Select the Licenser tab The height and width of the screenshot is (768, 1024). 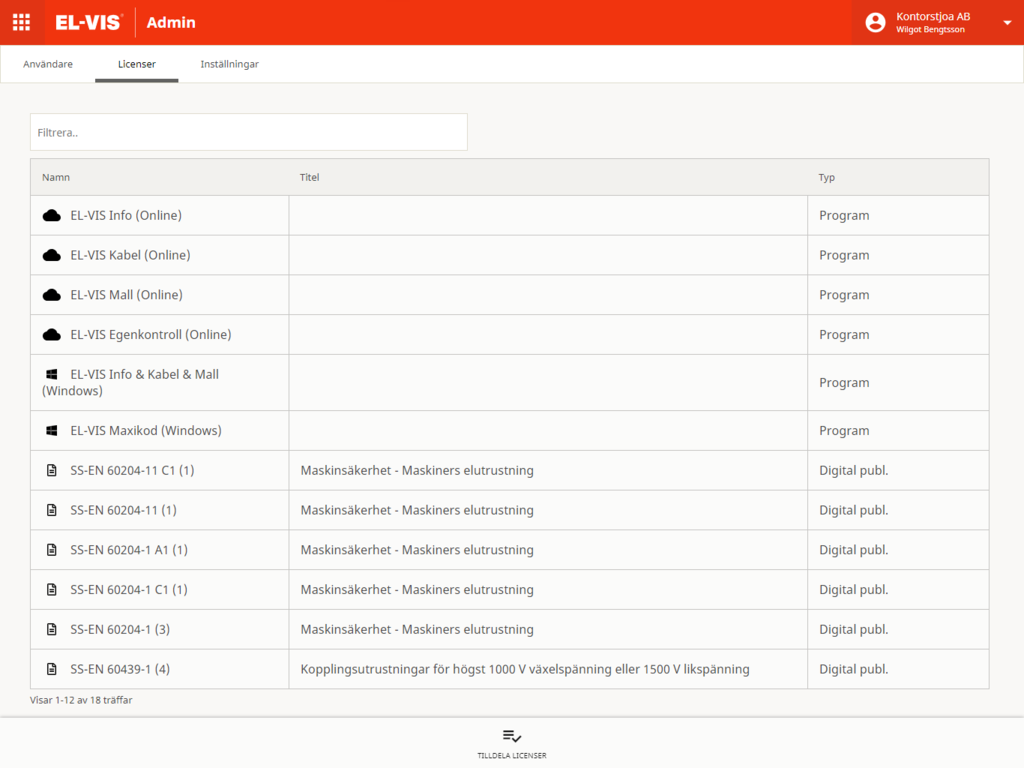(136, 64)
